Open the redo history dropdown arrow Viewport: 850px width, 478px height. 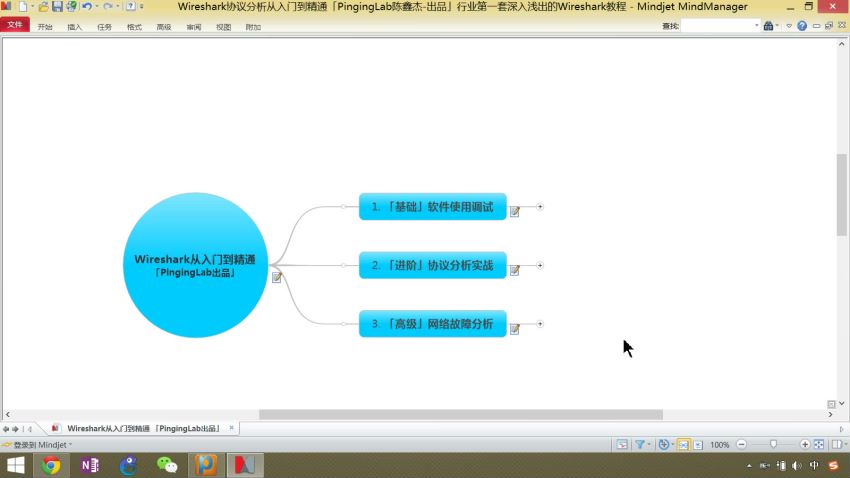(118, 7)
